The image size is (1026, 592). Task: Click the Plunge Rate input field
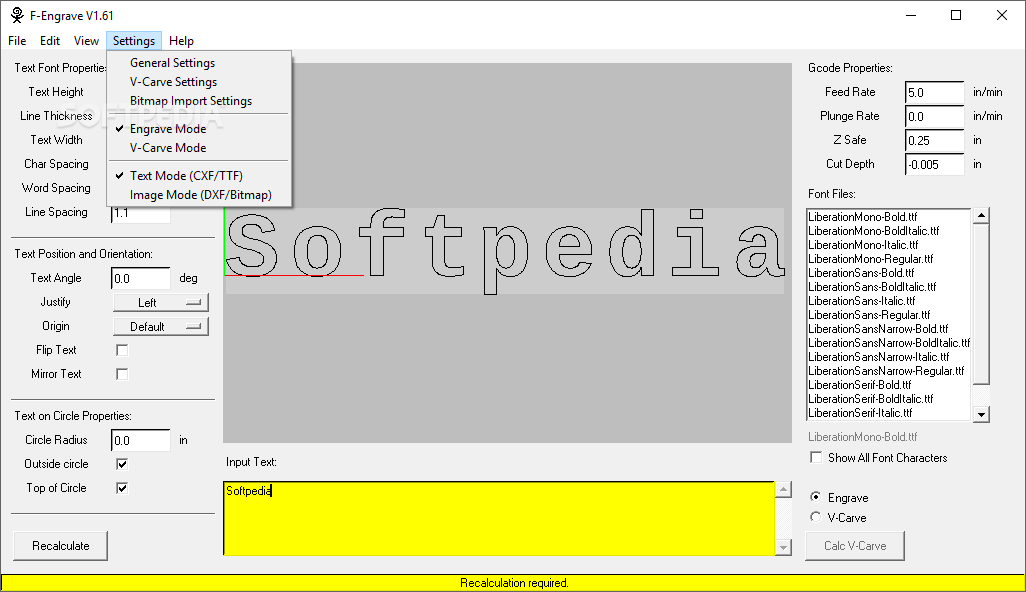[x=934, y=116]
